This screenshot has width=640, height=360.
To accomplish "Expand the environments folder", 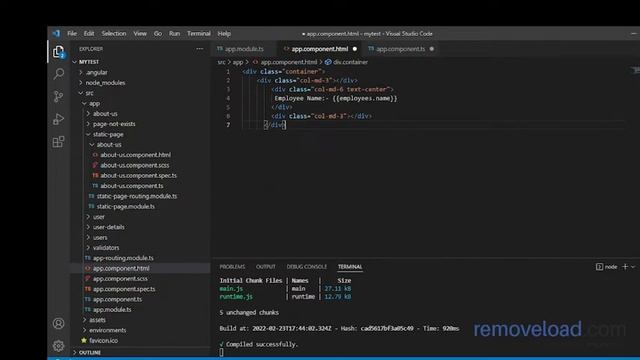I will click(x=141, y=330).
